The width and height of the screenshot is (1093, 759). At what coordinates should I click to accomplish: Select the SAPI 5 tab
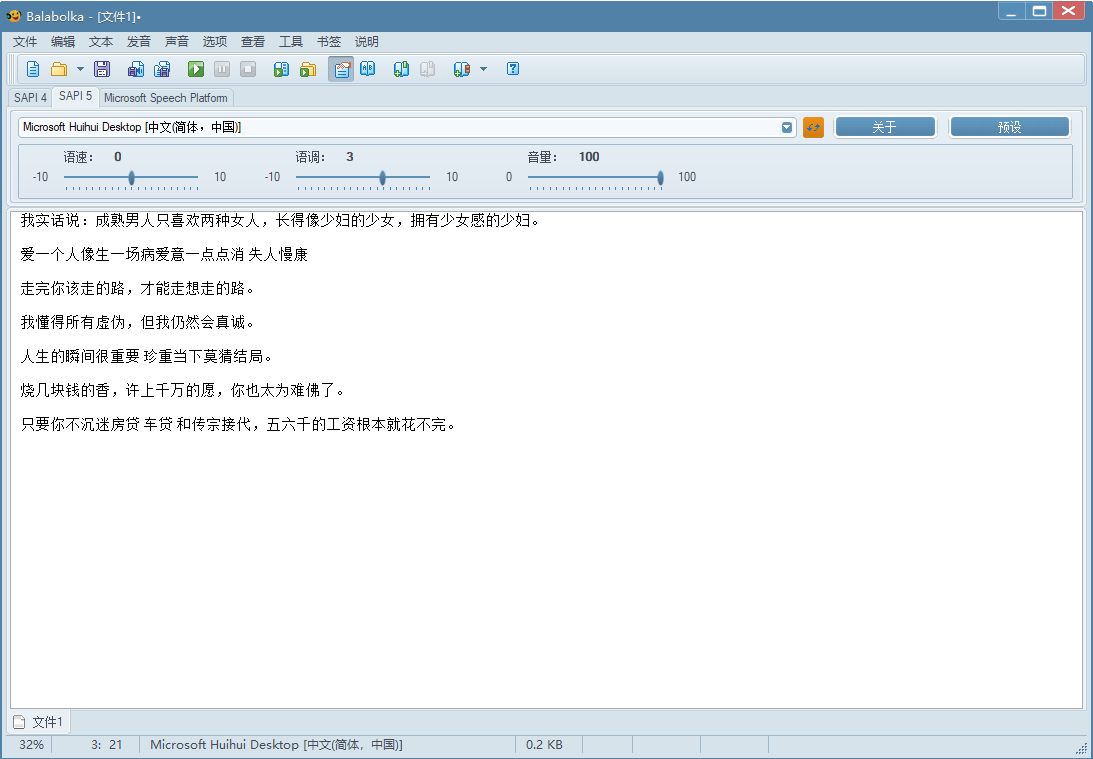(75, 96)
